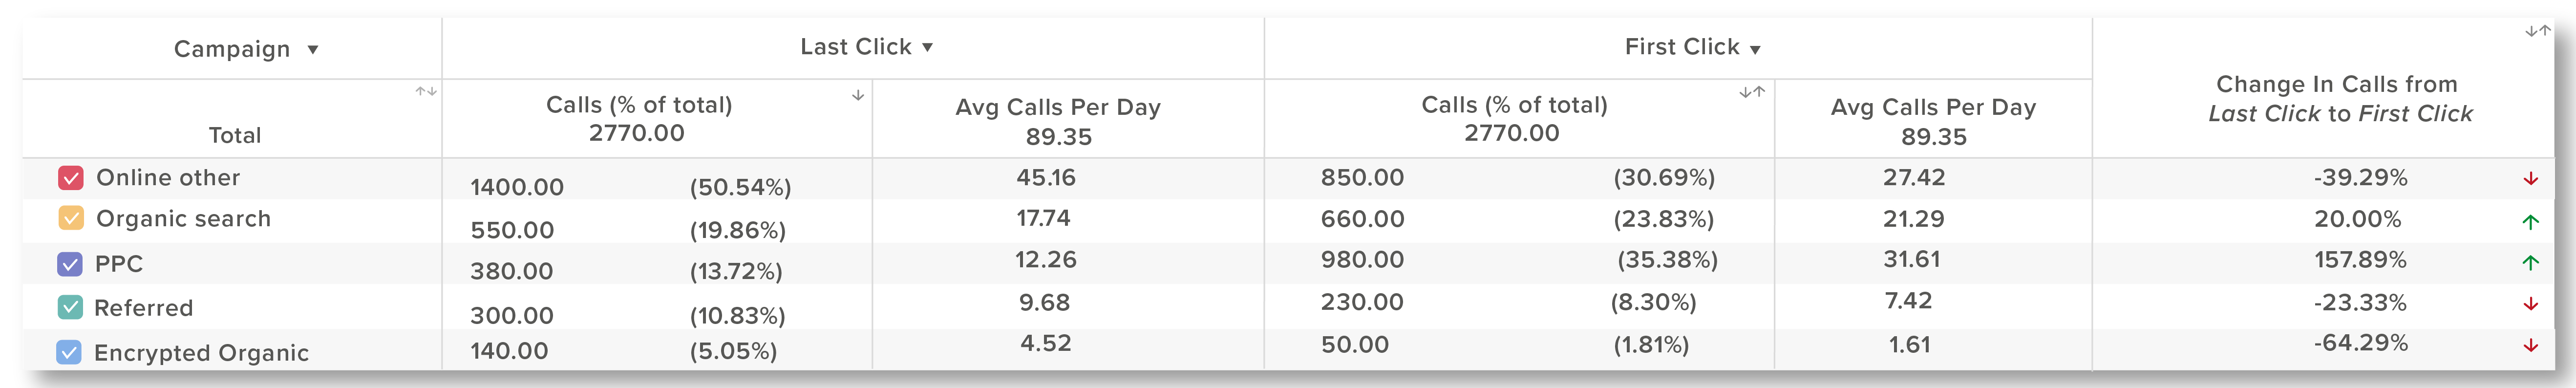Sort by the Total campaign column arrows
2576x388 pixels.
(426, 92)
